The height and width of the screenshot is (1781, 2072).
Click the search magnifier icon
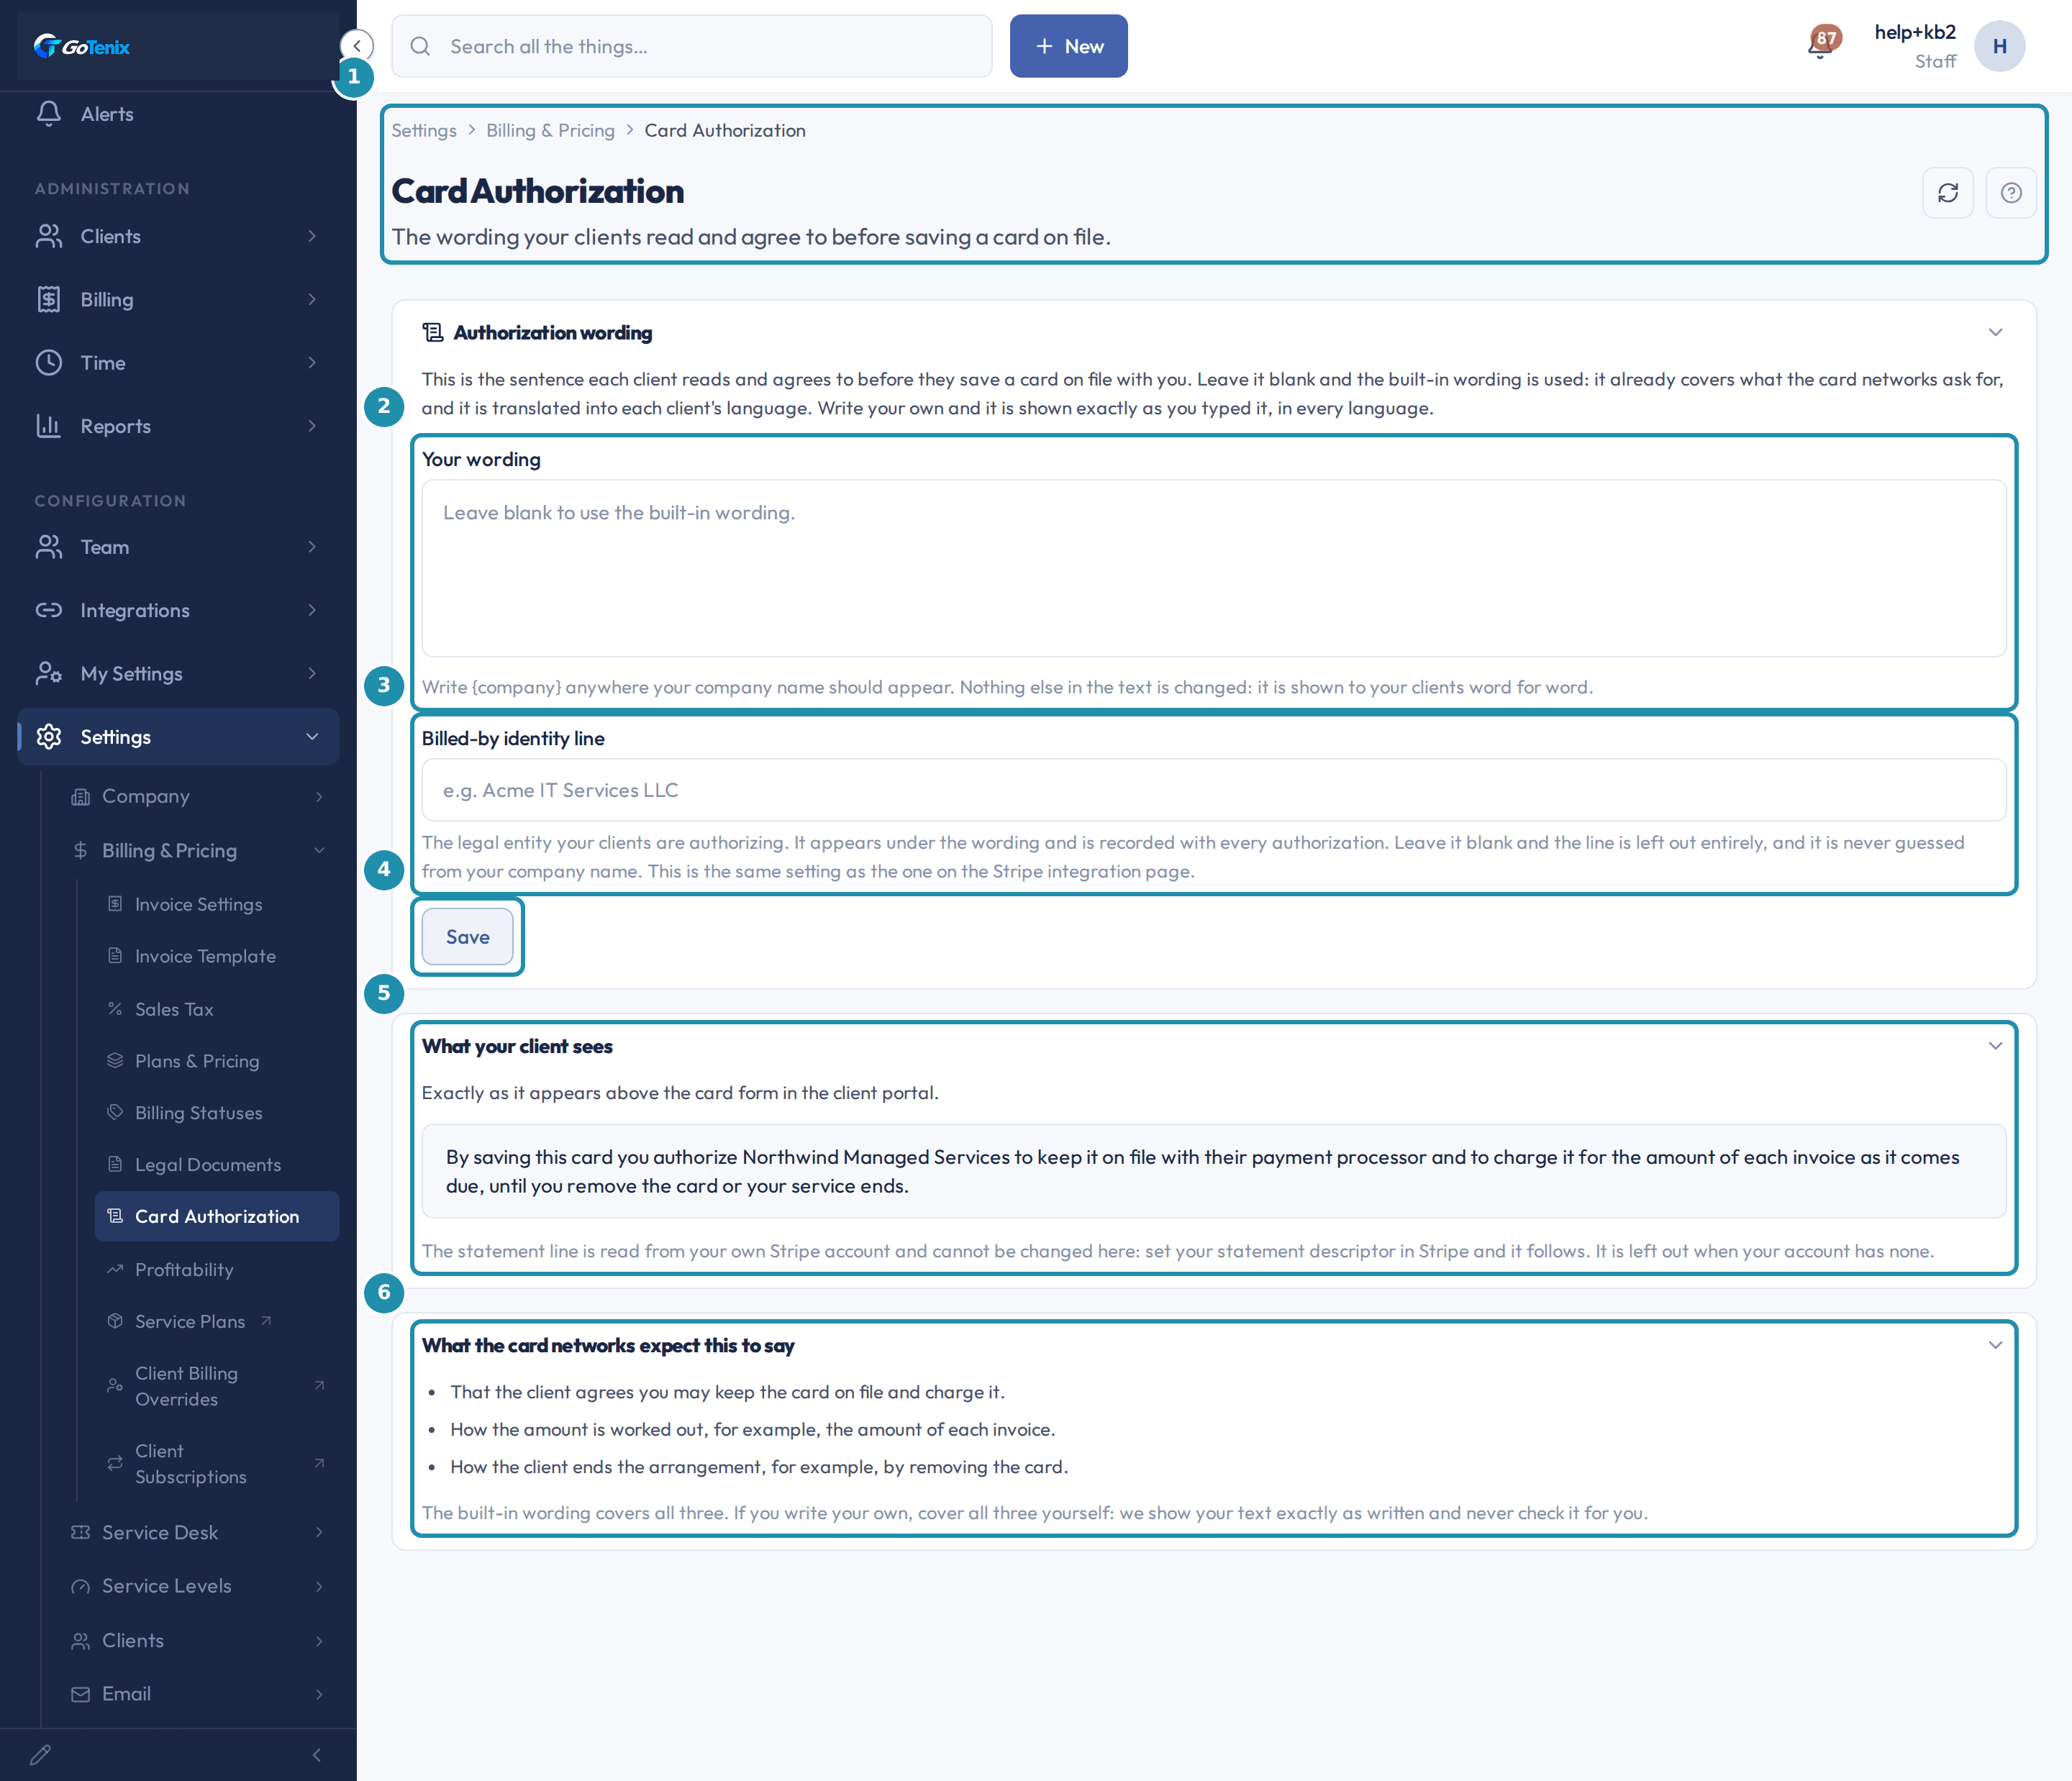coord(420,46)
